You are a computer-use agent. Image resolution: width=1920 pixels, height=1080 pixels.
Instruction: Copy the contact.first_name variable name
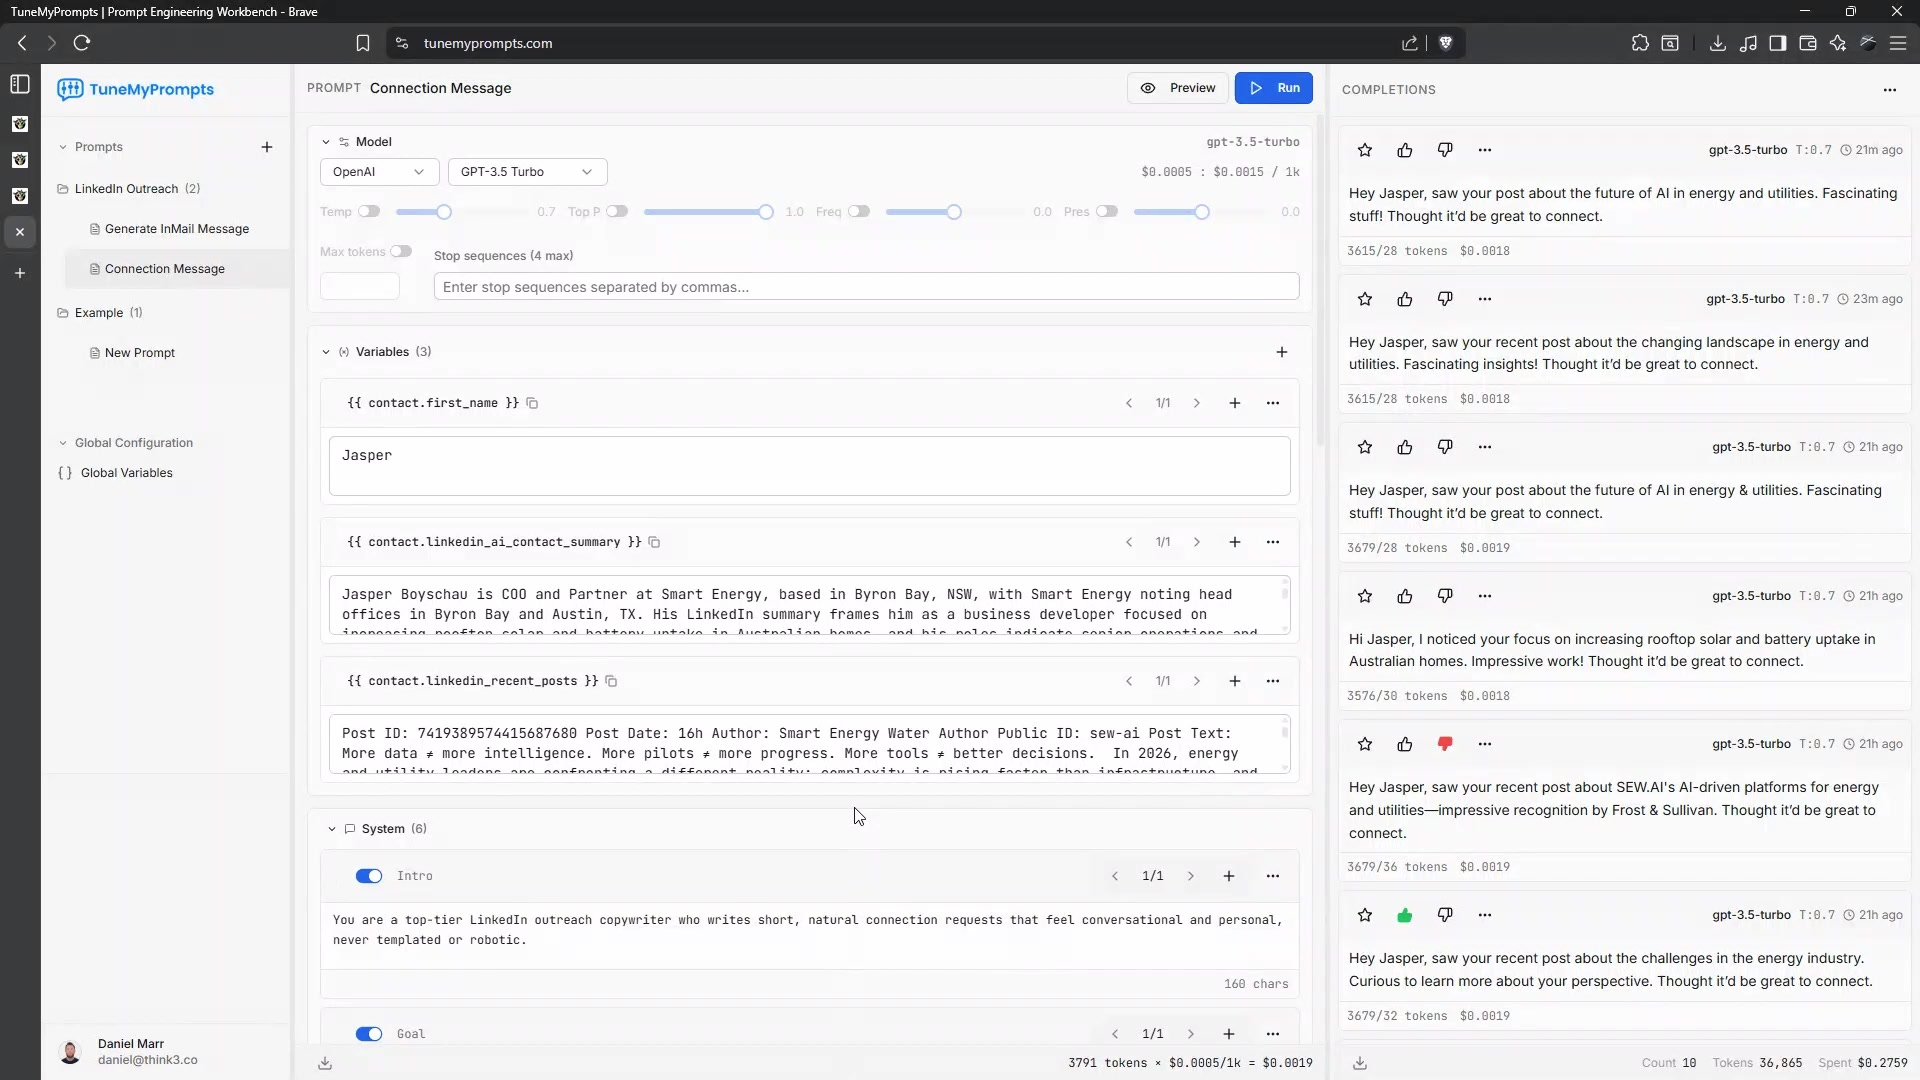tap(532, 403)
